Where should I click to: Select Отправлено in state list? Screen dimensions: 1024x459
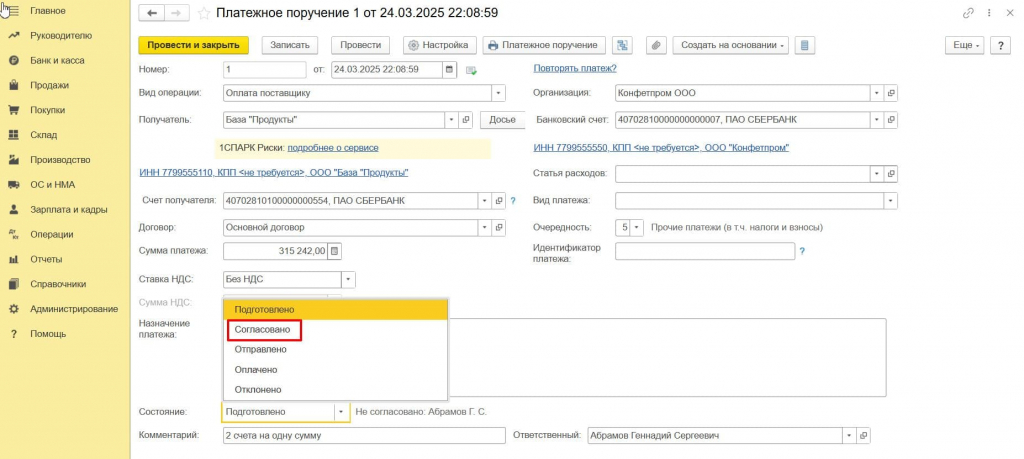(x=336, y=350)
